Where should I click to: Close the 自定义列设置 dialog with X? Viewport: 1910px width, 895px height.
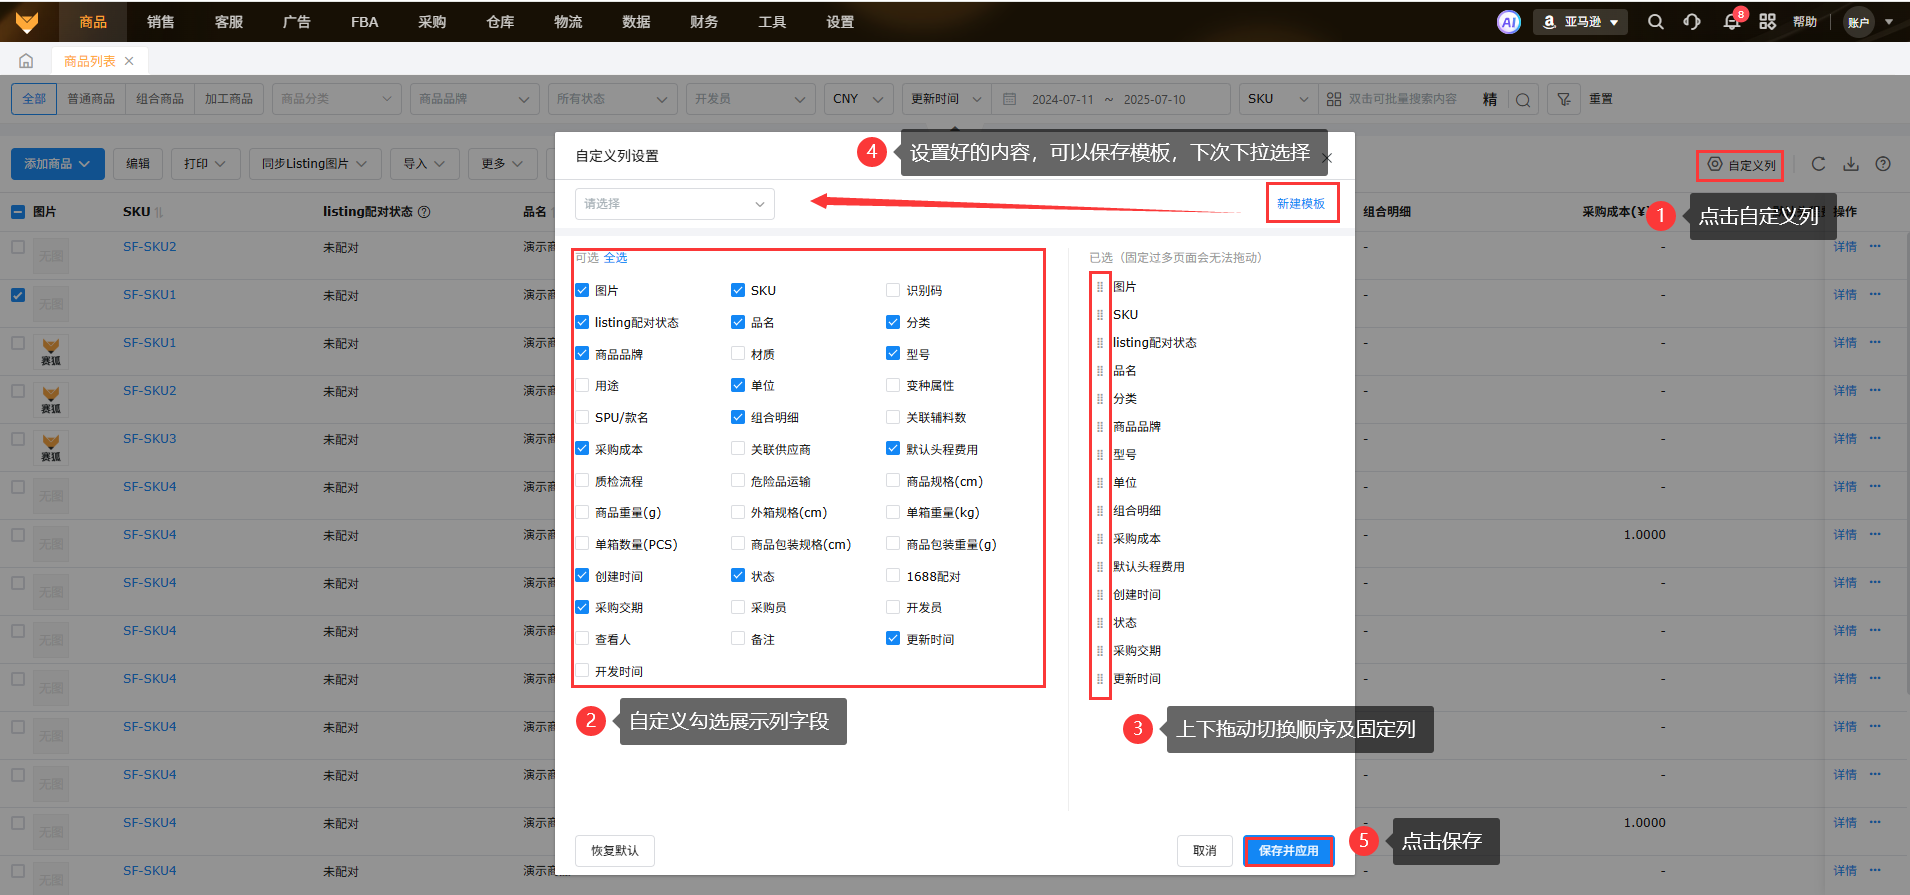1328,158
